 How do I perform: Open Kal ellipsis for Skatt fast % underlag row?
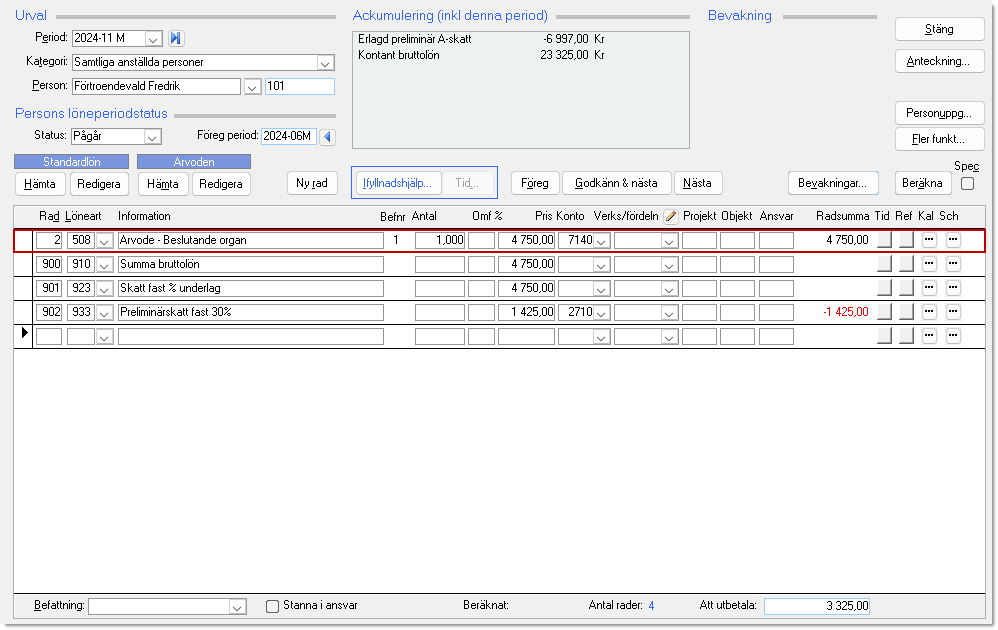tap(929, 288)
